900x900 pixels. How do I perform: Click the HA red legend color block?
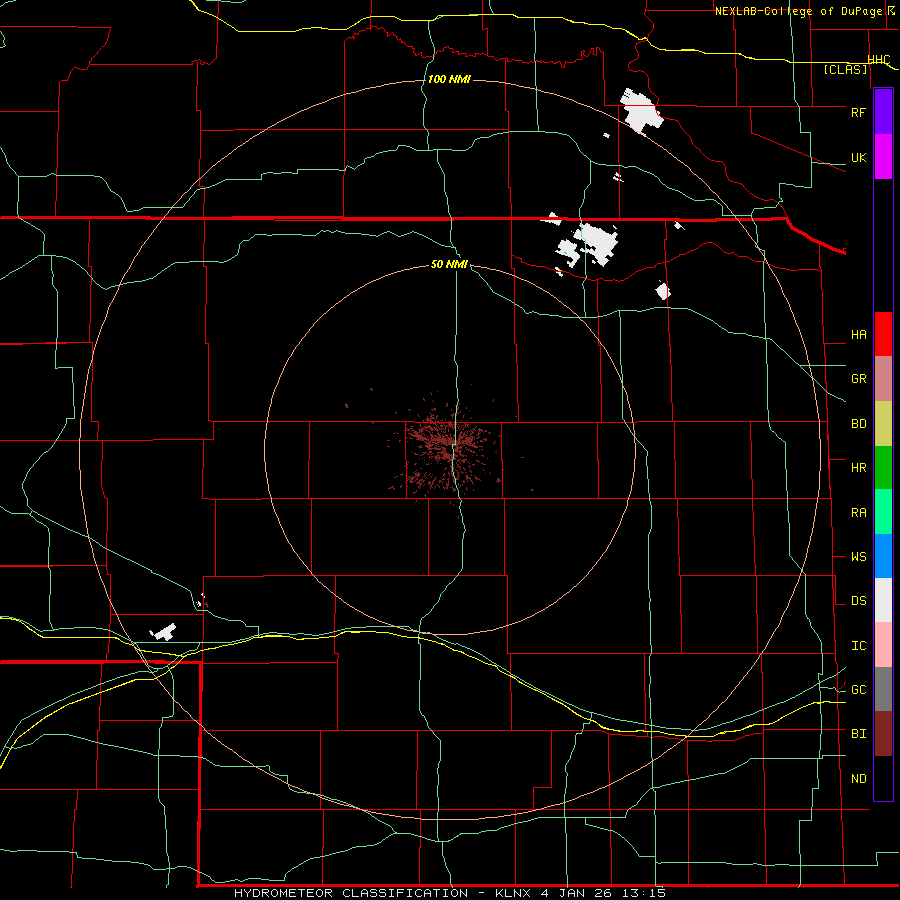point(883,334)
